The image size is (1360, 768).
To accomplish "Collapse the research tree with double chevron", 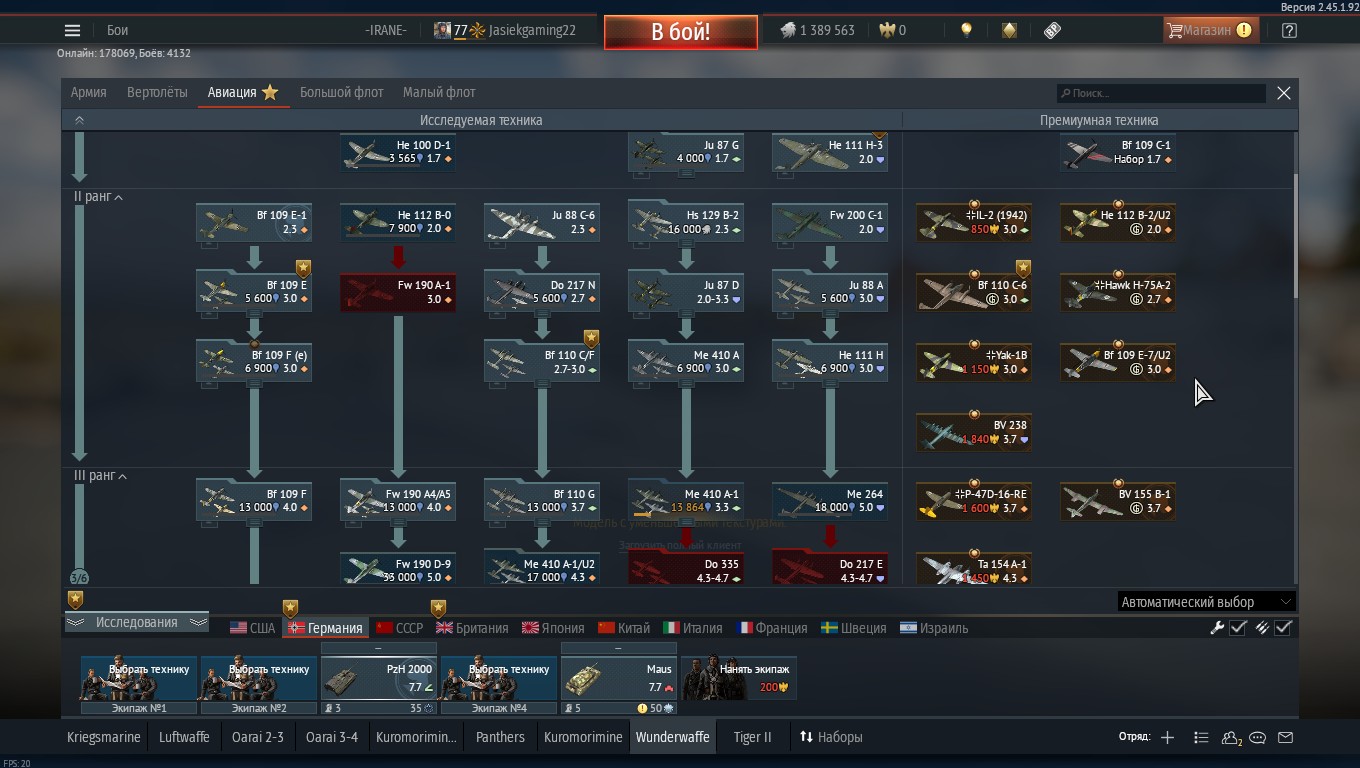I will [79, 120].
